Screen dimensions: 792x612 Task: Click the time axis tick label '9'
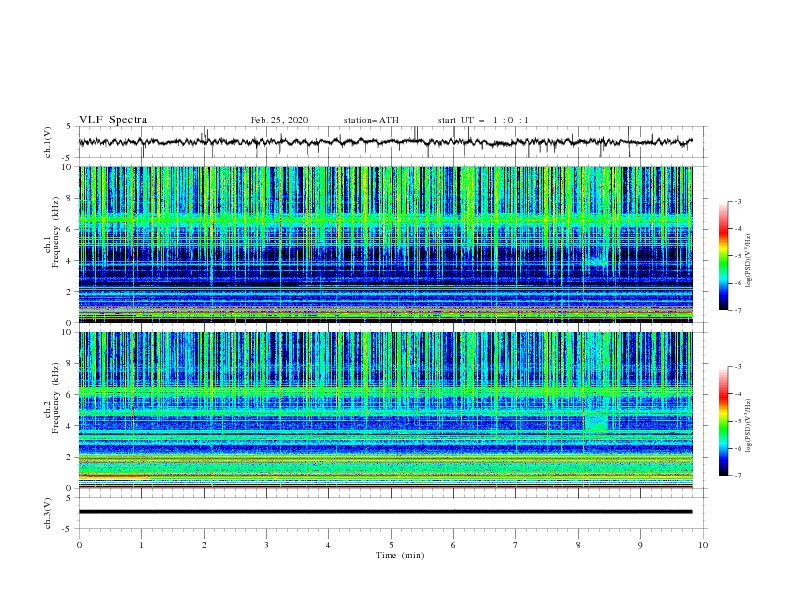(640, 545)
